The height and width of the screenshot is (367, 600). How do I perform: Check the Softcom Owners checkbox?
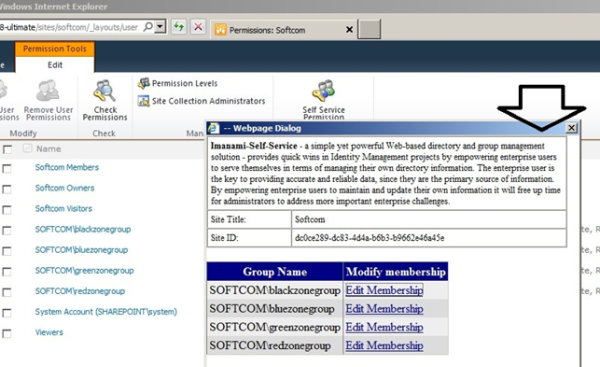tap(7, 189)
